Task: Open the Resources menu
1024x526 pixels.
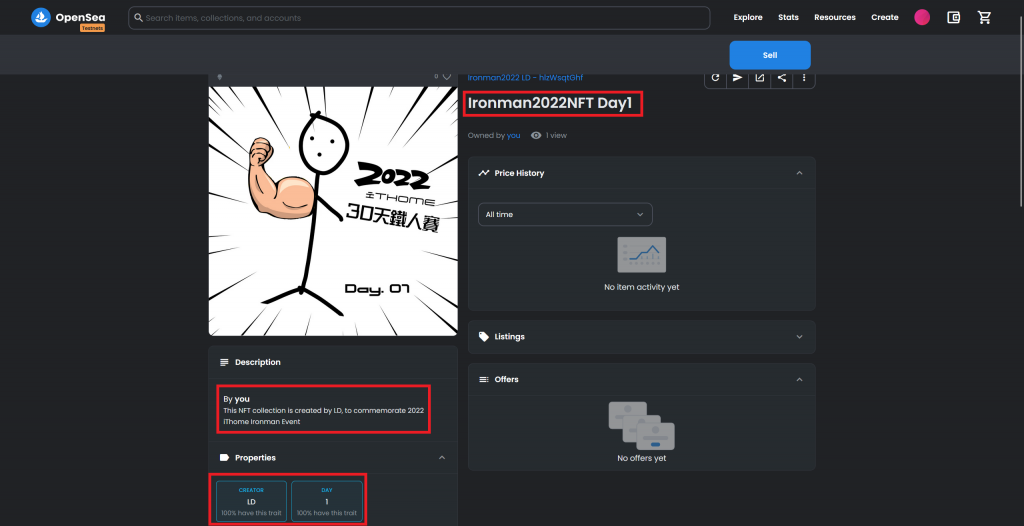Action: click(x=835, y=18)
